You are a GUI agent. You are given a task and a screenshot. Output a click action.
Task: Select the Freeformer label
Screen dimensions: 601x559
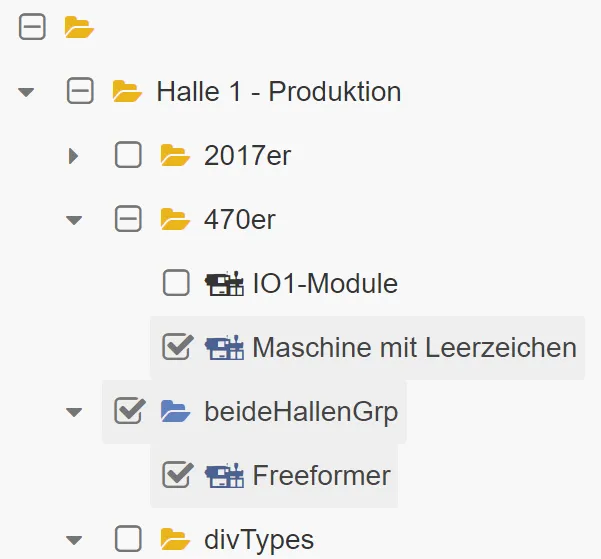click(321, 475)
